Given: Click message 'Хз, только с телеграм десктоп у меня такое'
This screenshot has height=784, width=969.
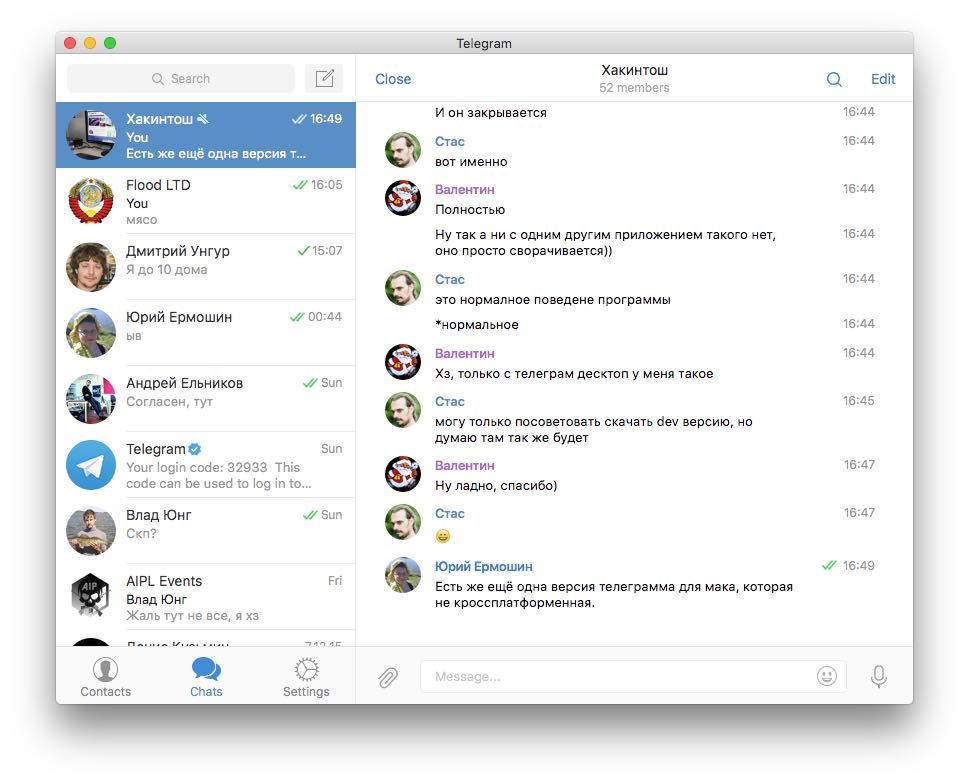Looking at the screenshot, I should point(574,374).
